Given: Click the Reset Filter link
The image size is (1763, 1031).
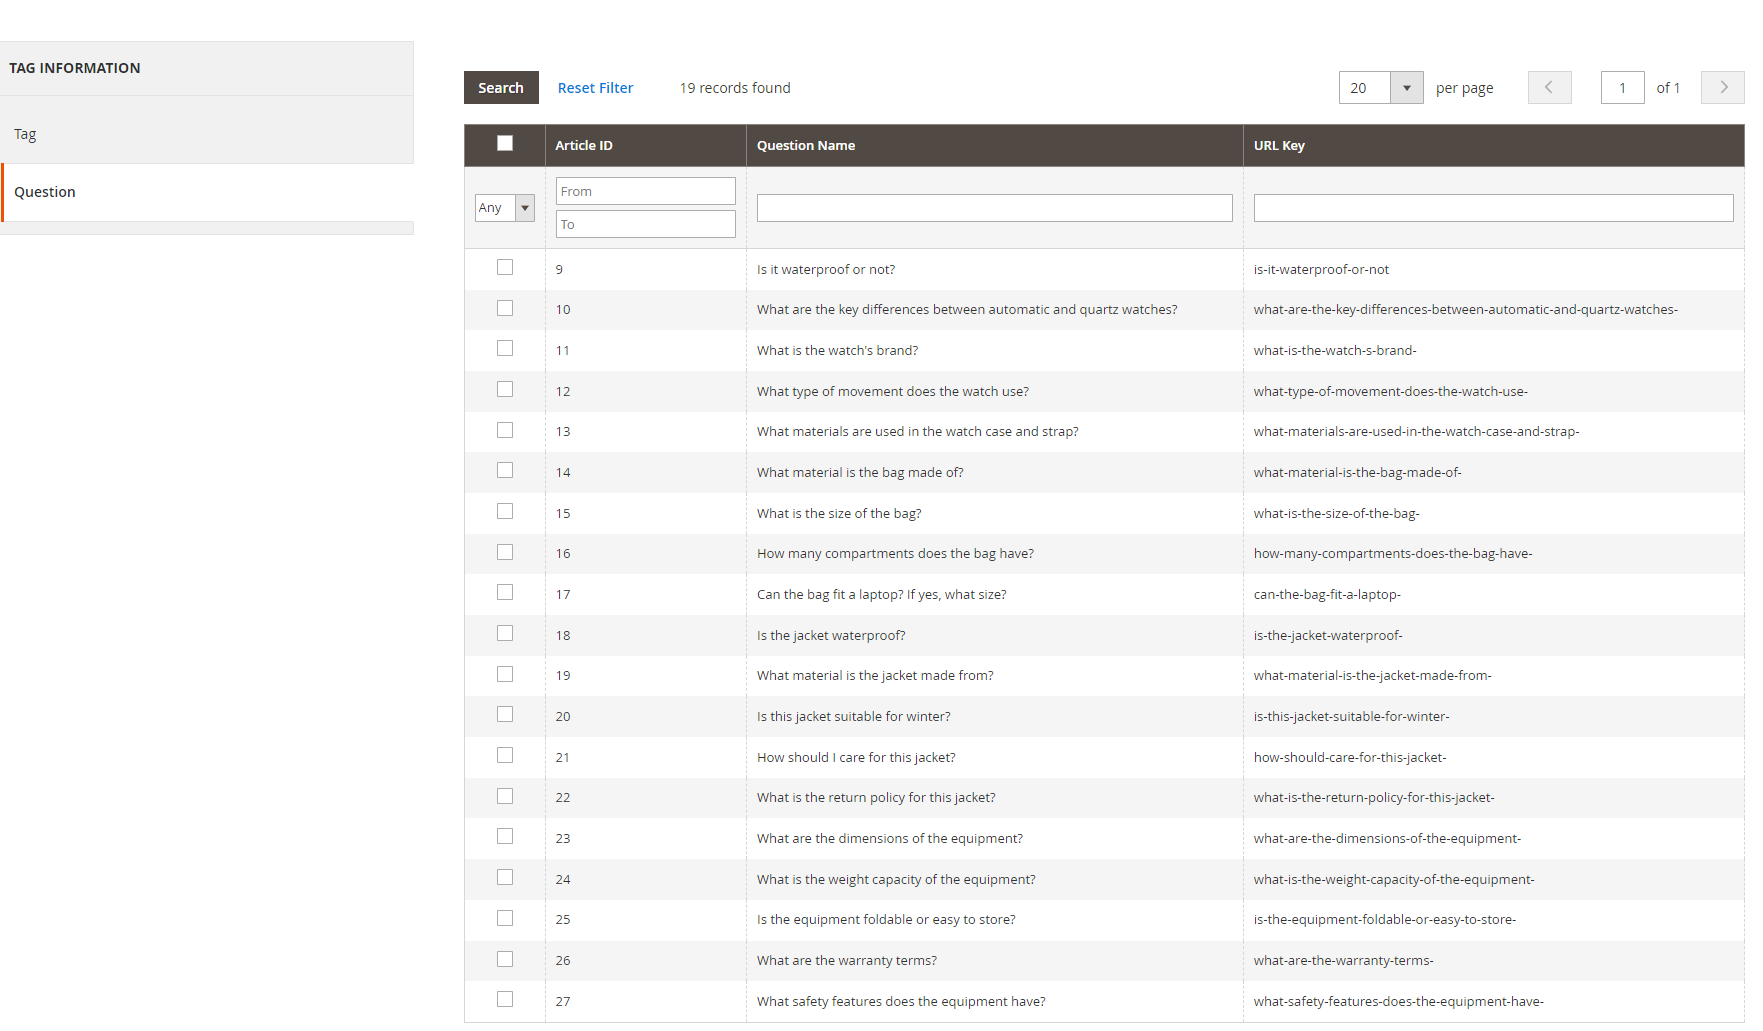Looking at the screenshot, I should pos(595,88).
